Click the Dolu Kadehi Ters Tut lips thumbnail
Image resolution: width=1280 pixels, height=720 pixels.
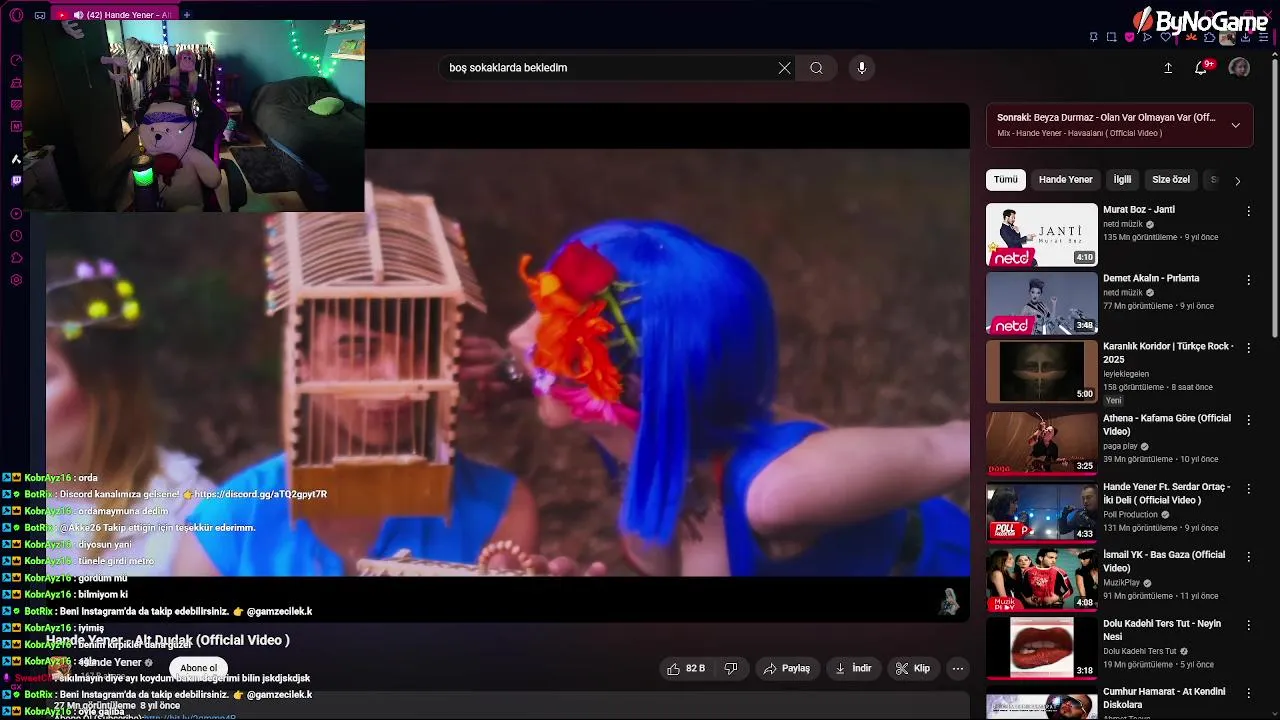(x=1042, y=648)
